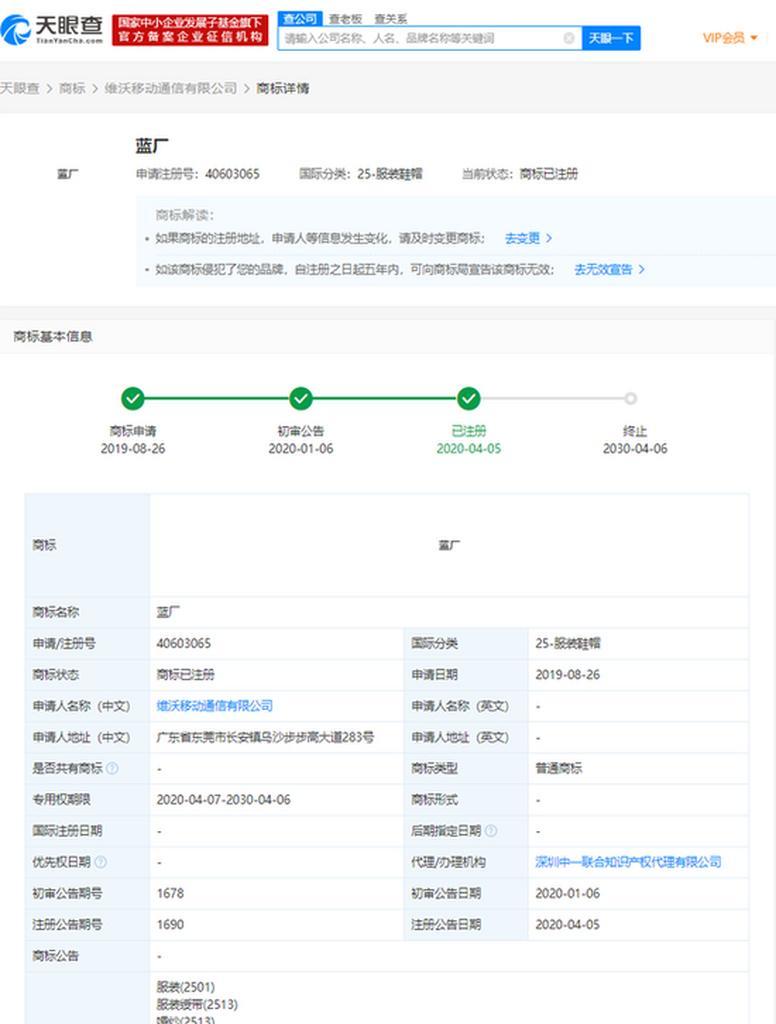The image size is (776, 1024).
Task: Click the 去变更 link
Action: (x=528, y=238)
